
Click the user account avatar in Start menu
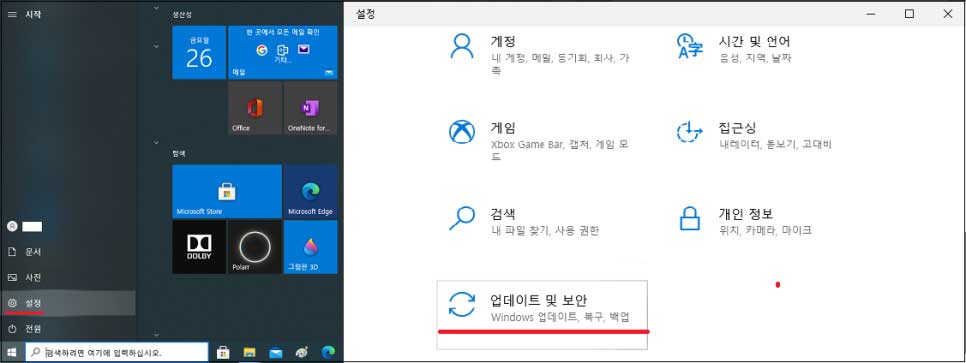pyautogui.click(x=12, y=226)
